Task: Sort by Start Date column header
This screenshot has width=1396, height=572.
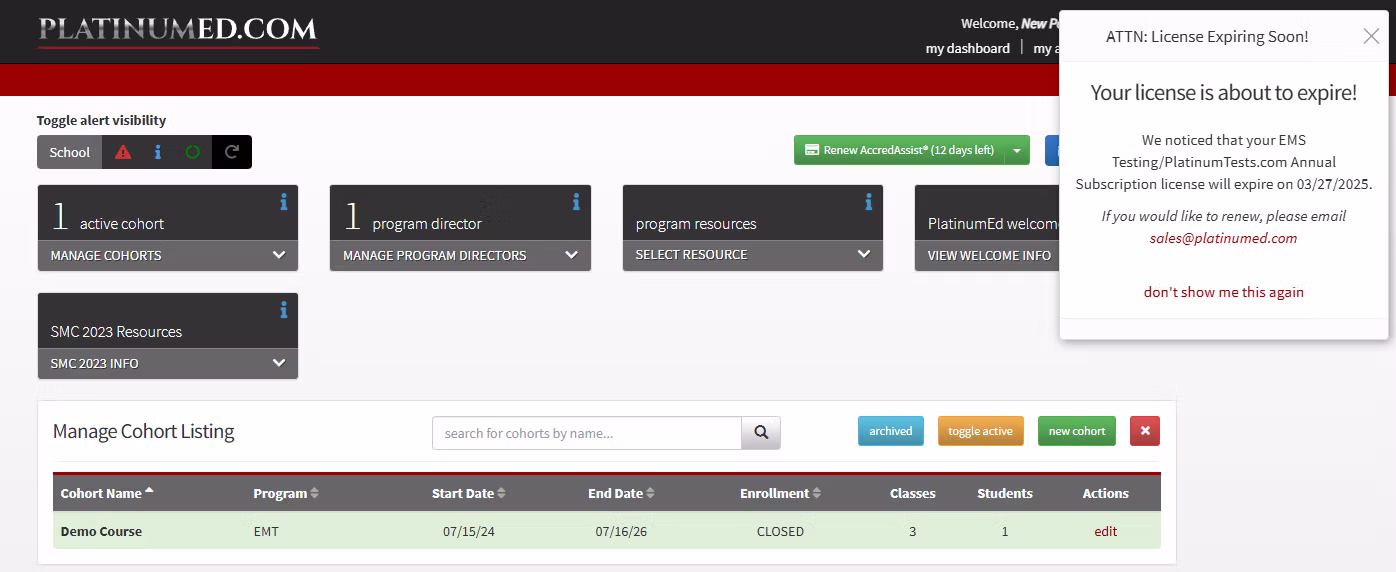Action: [469, 493]
